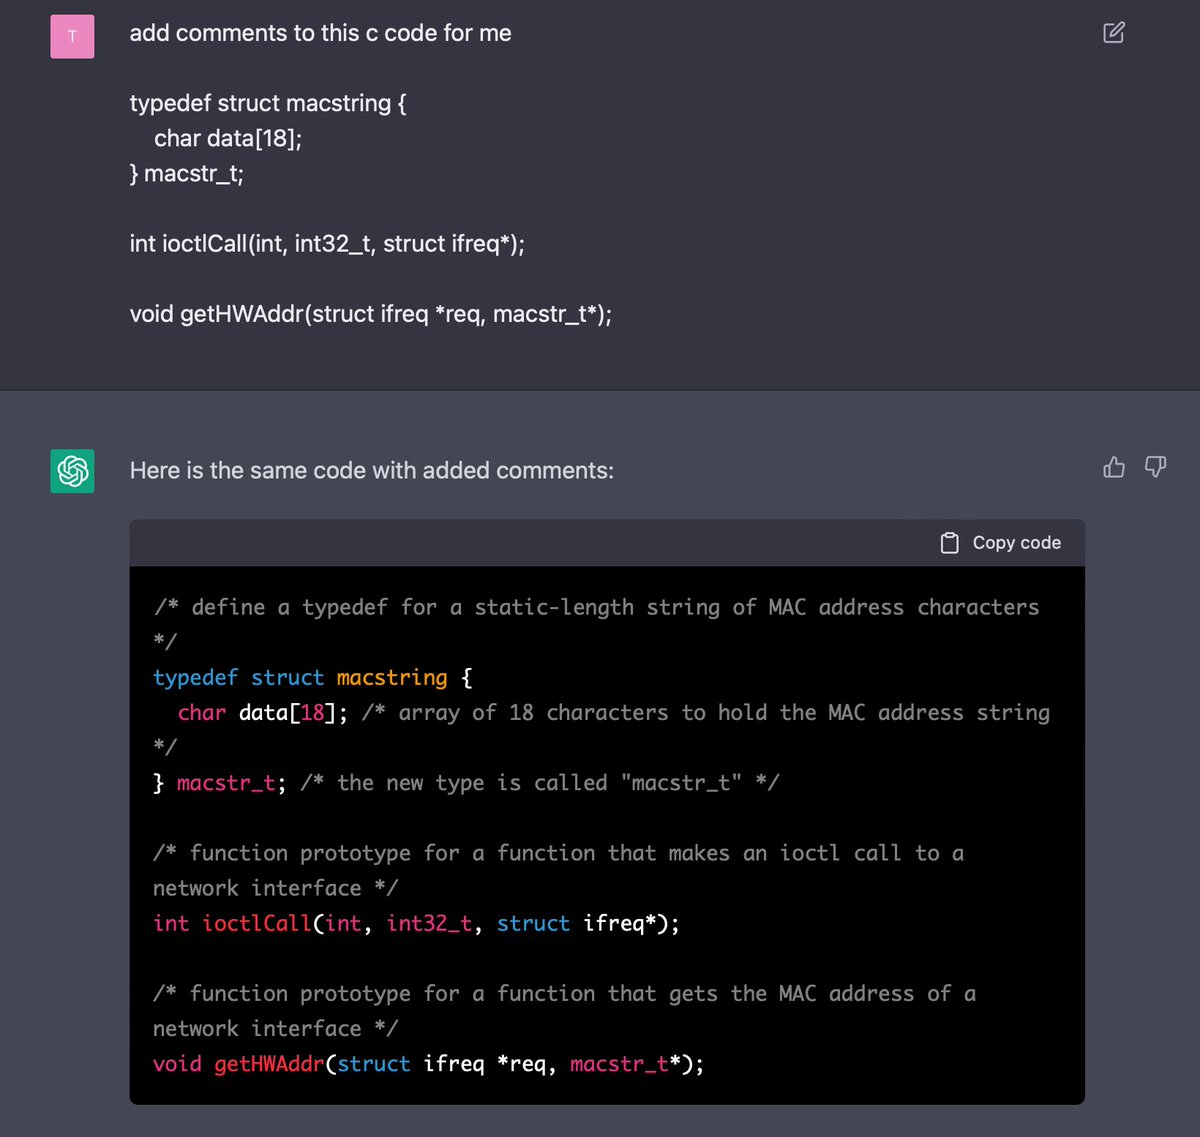
Task: Click the clipboard icon beside Copy code
Action: pos(950,542)
